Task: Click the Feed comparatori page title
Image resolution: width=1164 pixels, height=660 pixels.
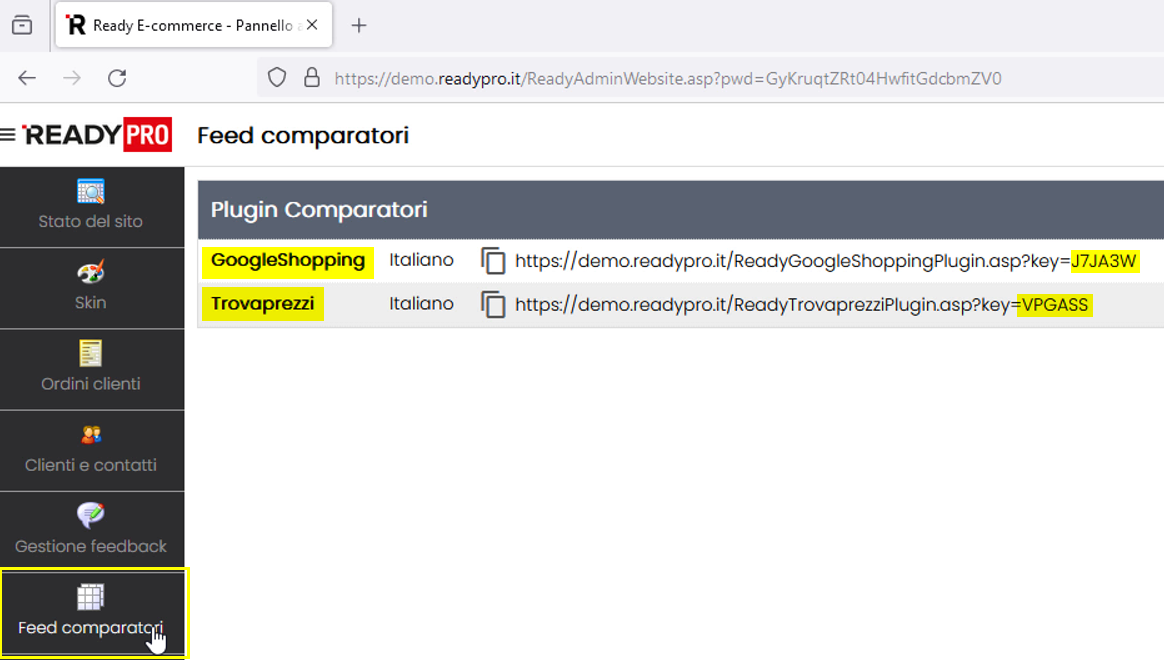Action: [x=303, y=136]
